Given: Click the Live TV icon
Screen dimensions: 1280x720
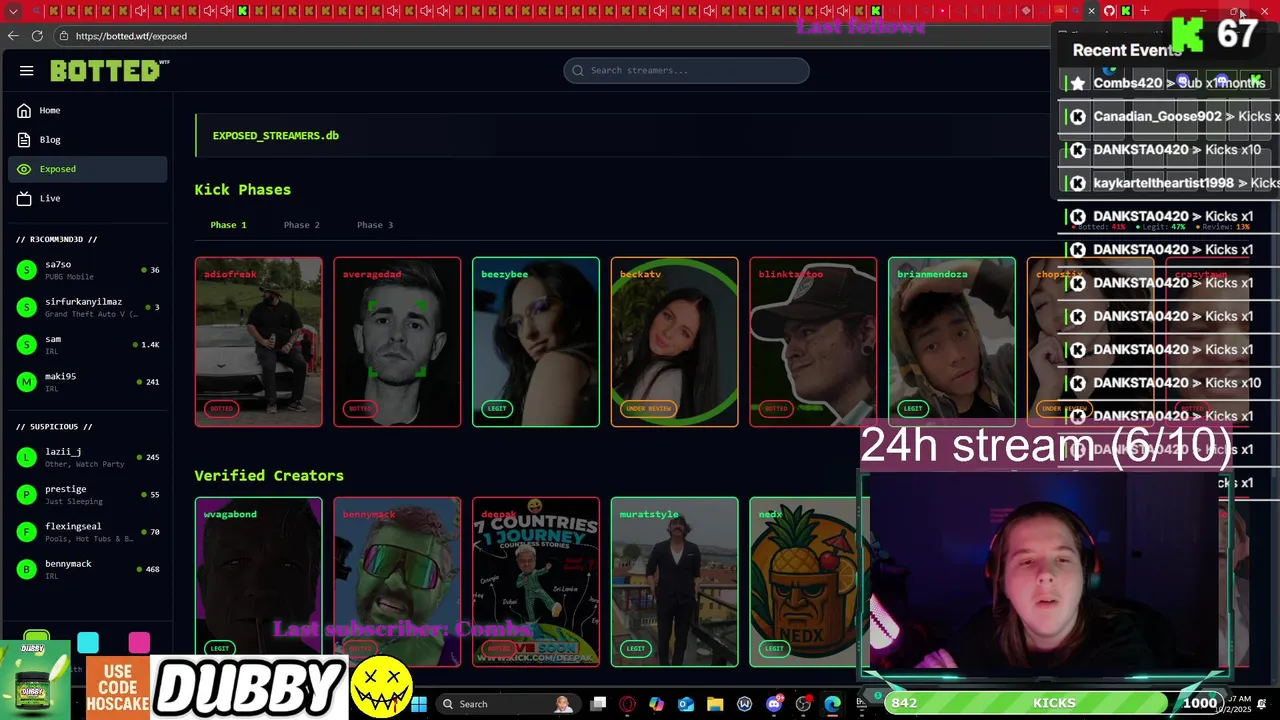Looking at the screenshot, I should click(24, 198).
